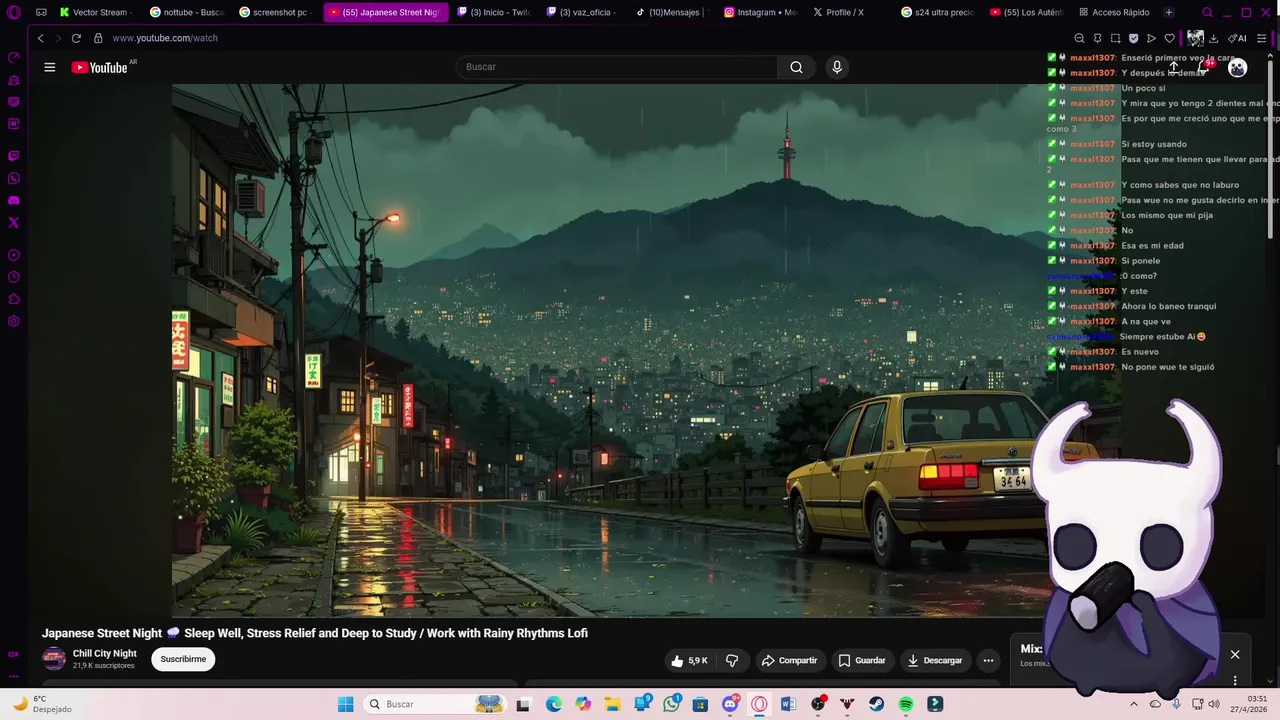1280x720 pixels.
Task: Switch to the Vector Stream tab
Action: pos(95,12)
